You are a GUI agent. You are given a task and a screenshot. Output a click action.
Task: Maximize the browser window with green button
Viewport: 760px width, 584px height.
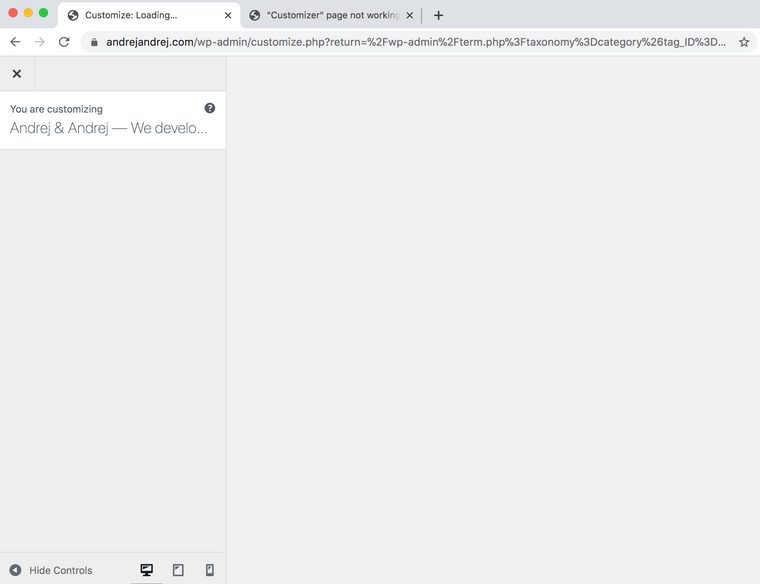[x=43, y=13]
